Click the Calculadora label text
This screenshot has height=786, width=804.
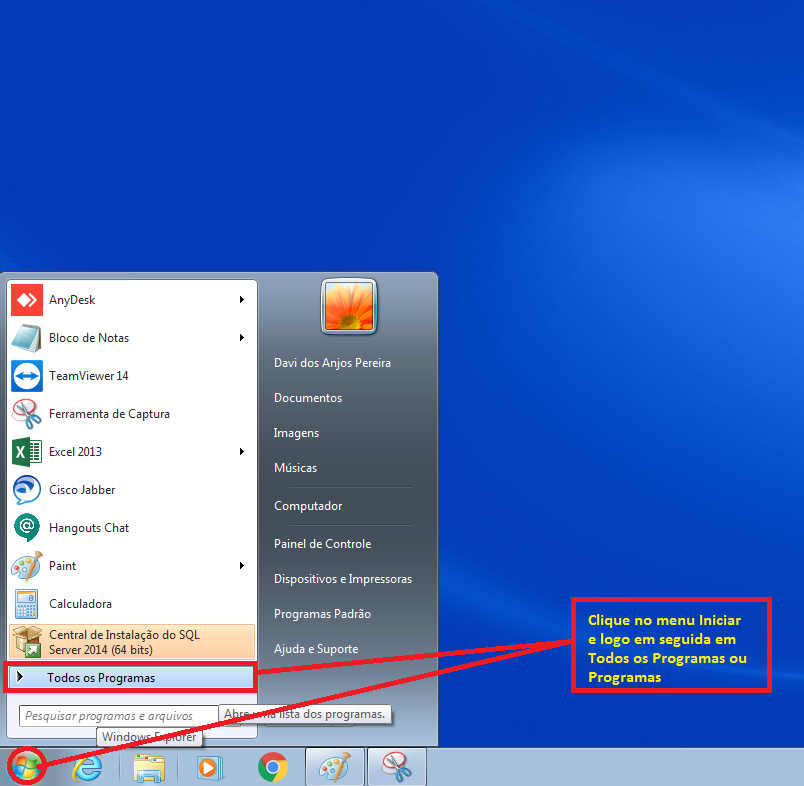(81, 604)
